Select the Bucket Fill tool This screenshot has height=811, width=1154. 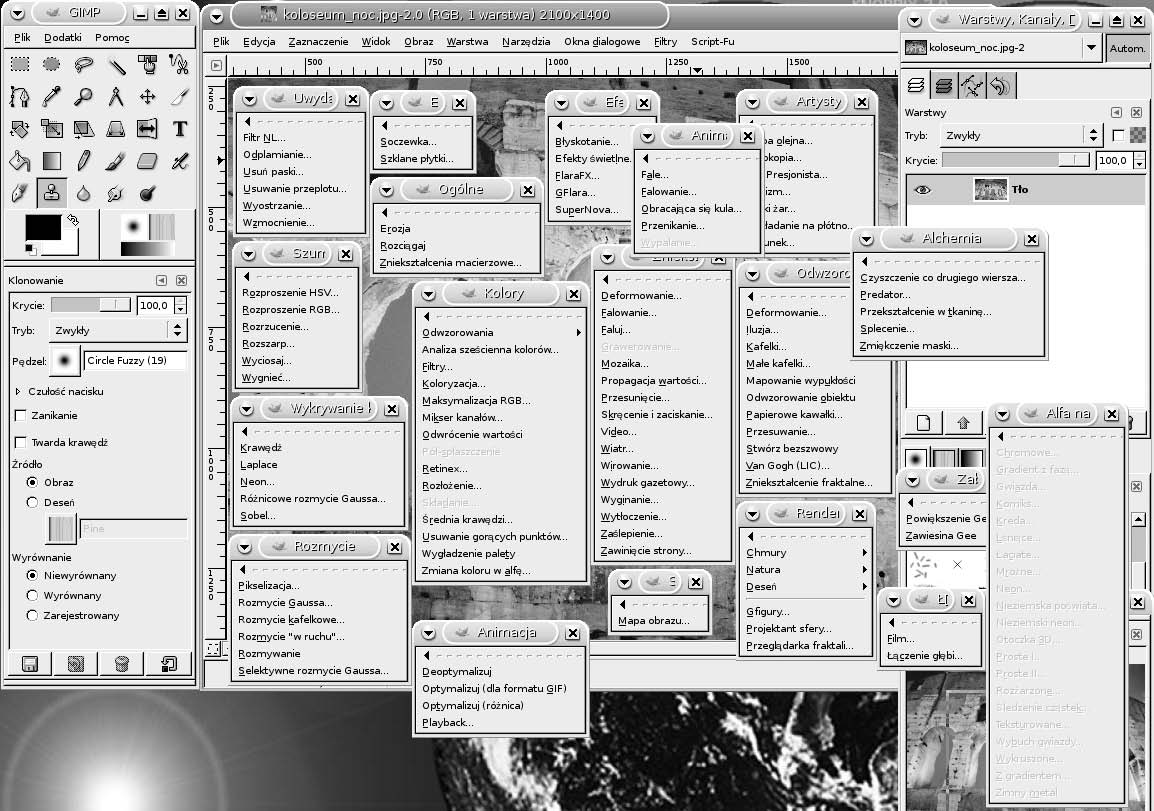point(20,160)
